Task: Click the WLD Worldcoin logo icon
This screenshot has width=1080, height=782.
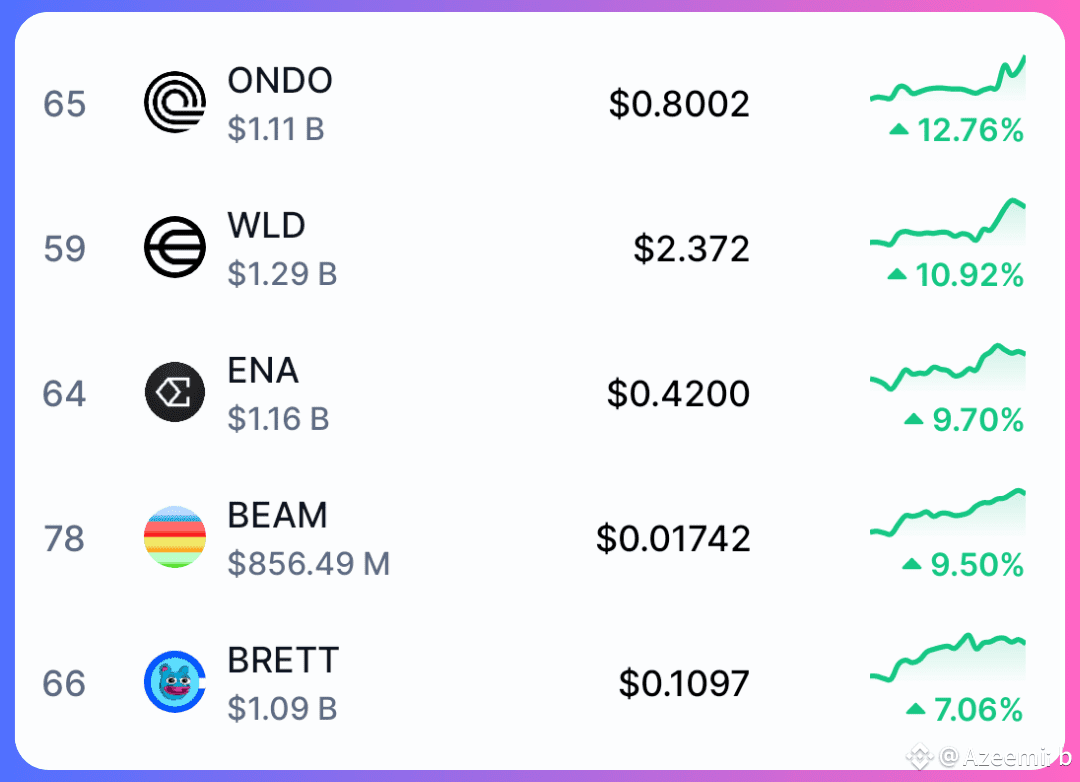Action: (175, 247)
